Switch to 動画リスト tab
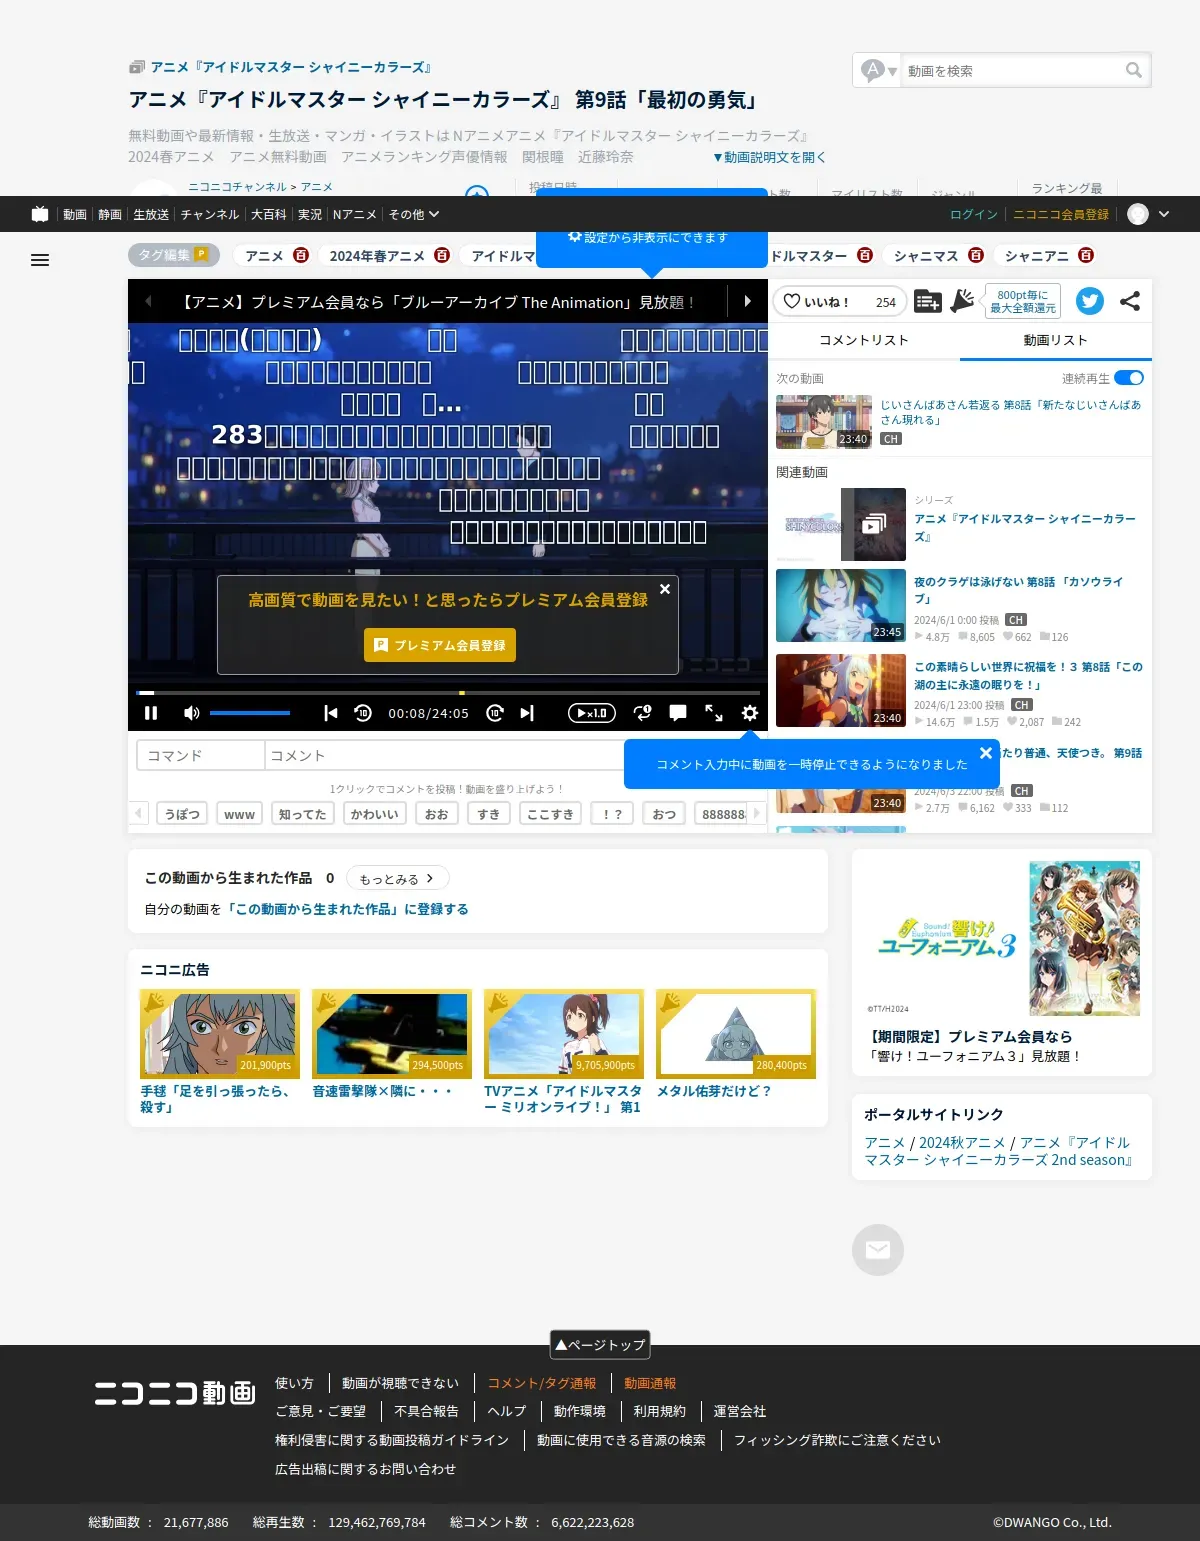 (x=1055, y=340)
